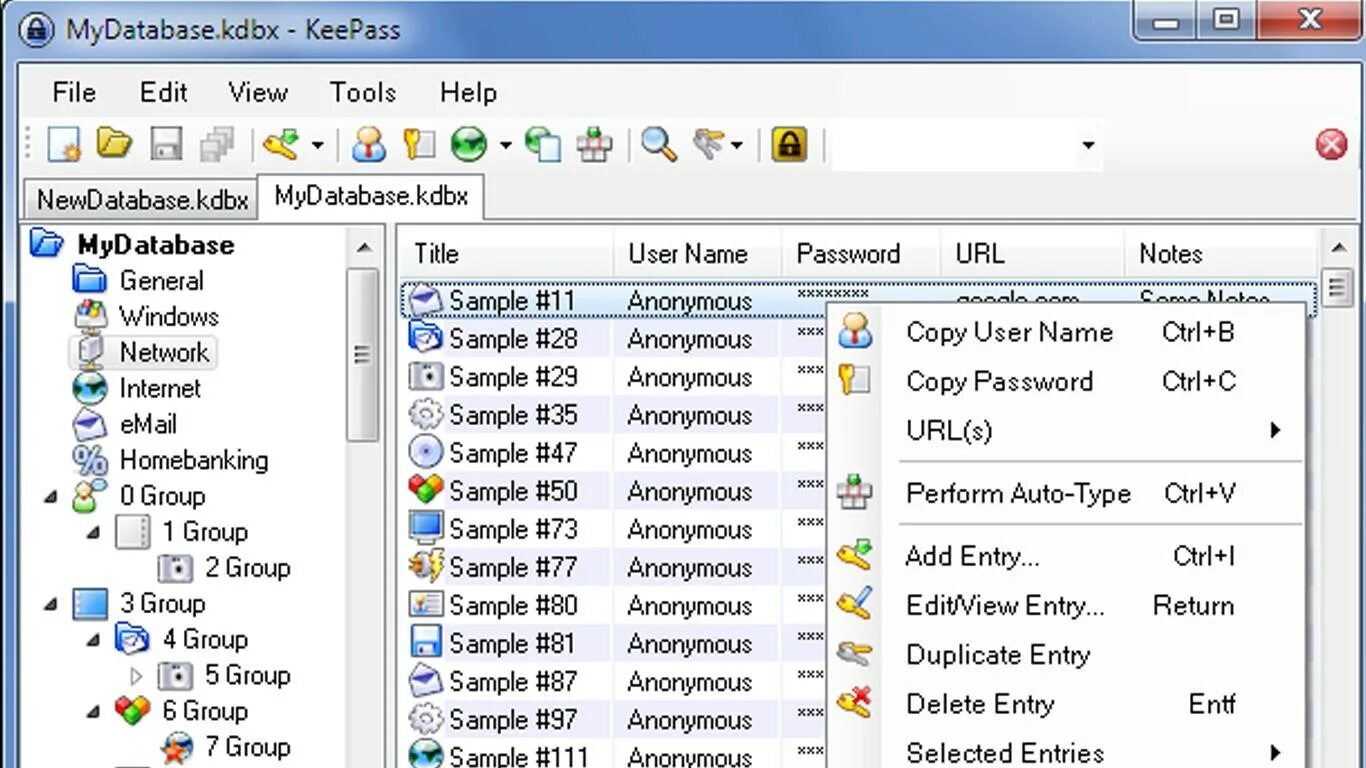Click the Find magnifier toolbar icon
This screenshot has height=768, width=1366.
(658, 145)
